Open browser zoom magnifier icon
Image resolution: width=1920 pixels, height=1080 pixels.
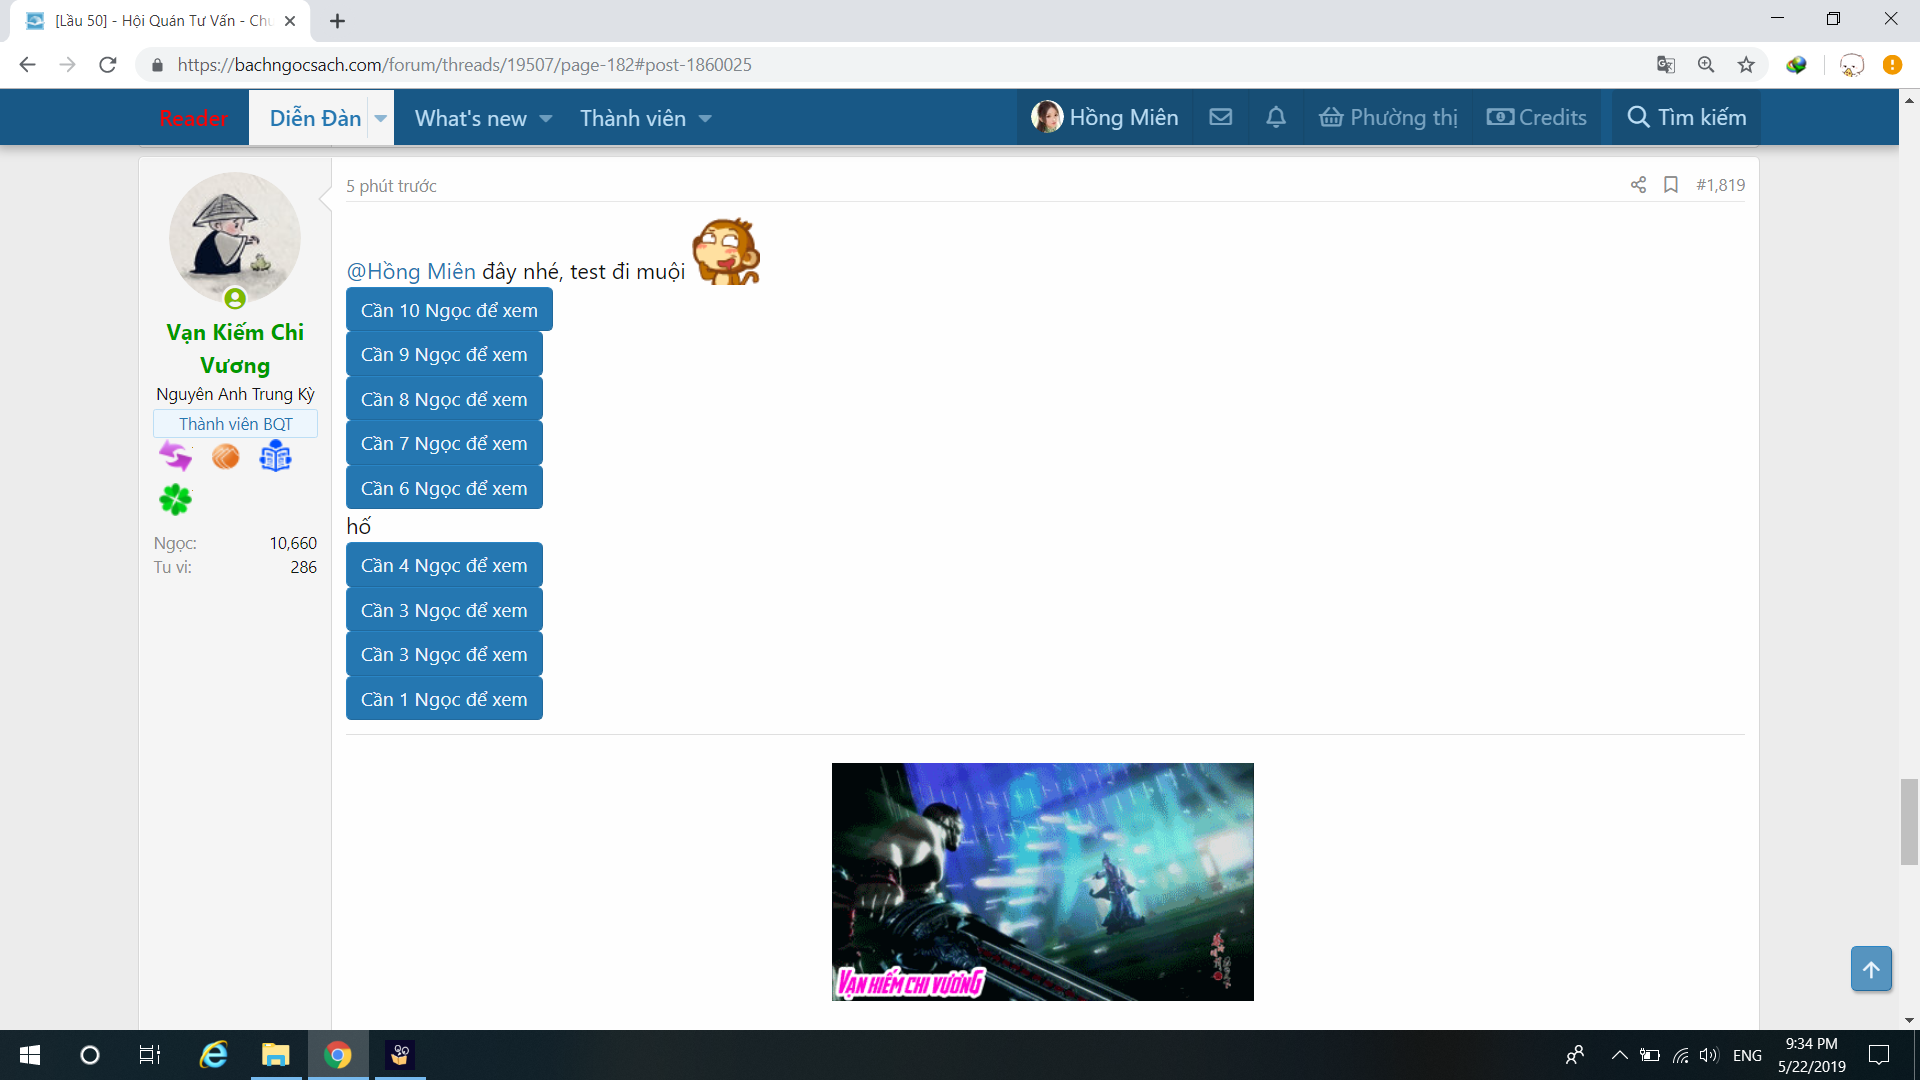[1706, 65]
